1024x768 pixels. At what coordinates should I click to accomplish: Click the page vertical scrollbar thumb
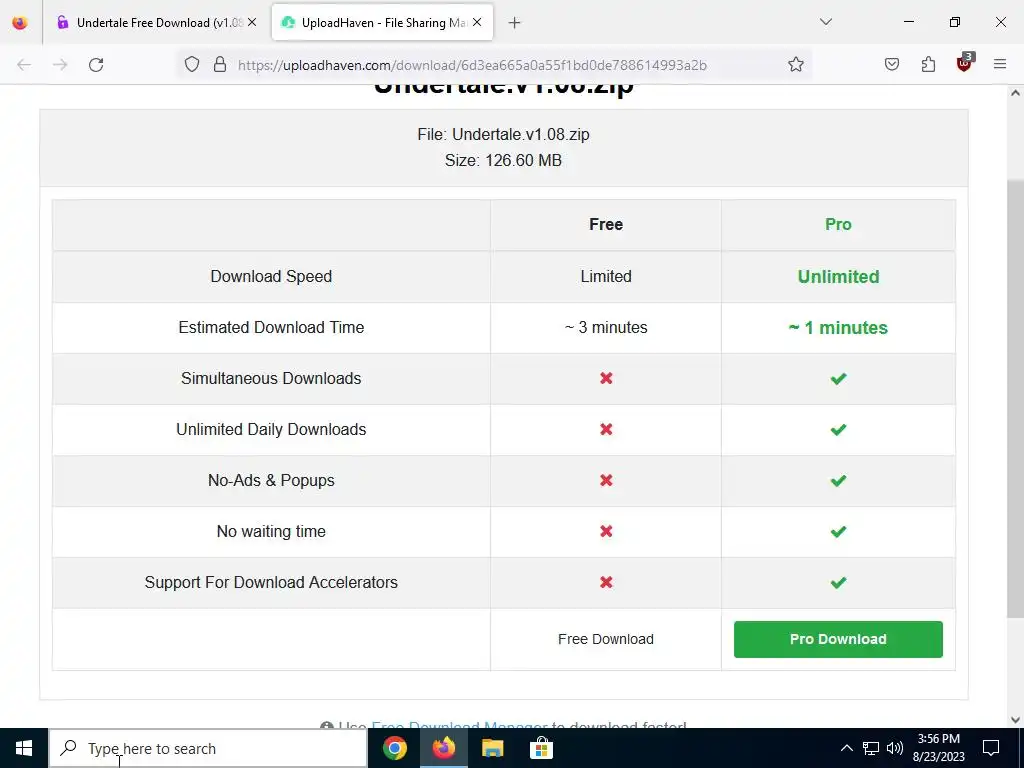tap(1015, 398)
